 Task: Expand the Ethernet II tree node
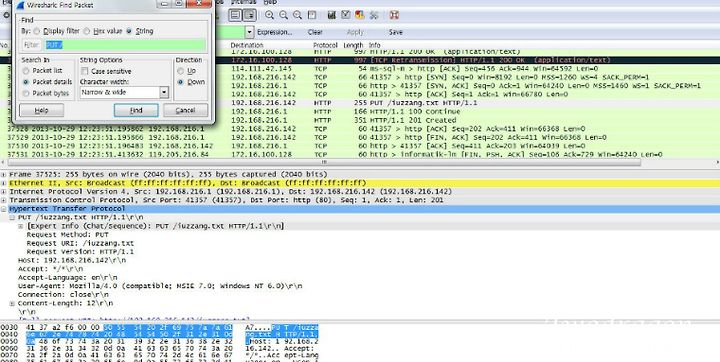click(x=4, y=183)
